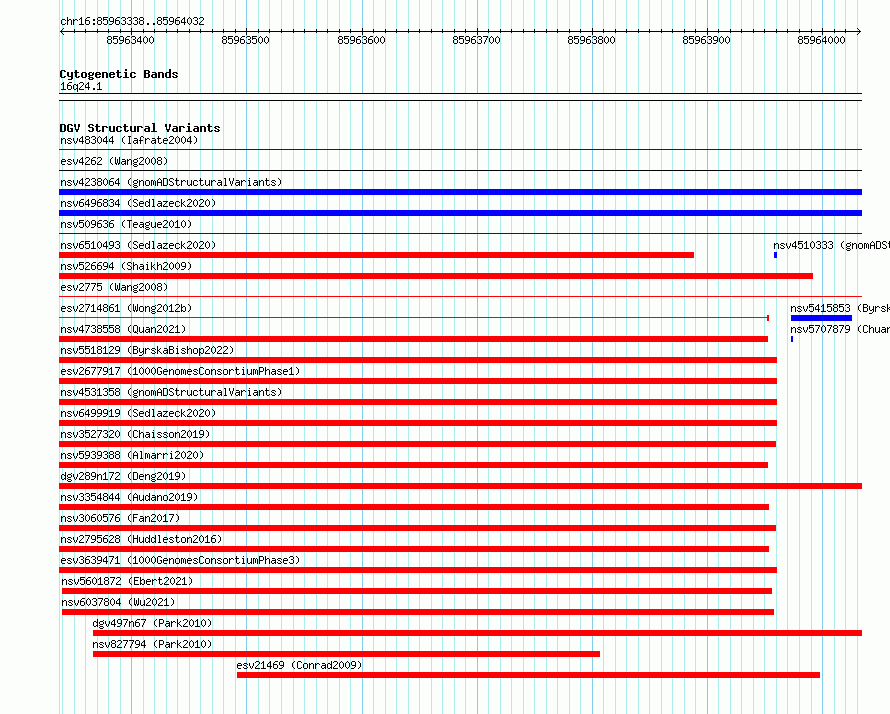Click the nsv827794 (Park2010) red bar
The height and width of the screenshot is (714, 890).
(346, 654)
